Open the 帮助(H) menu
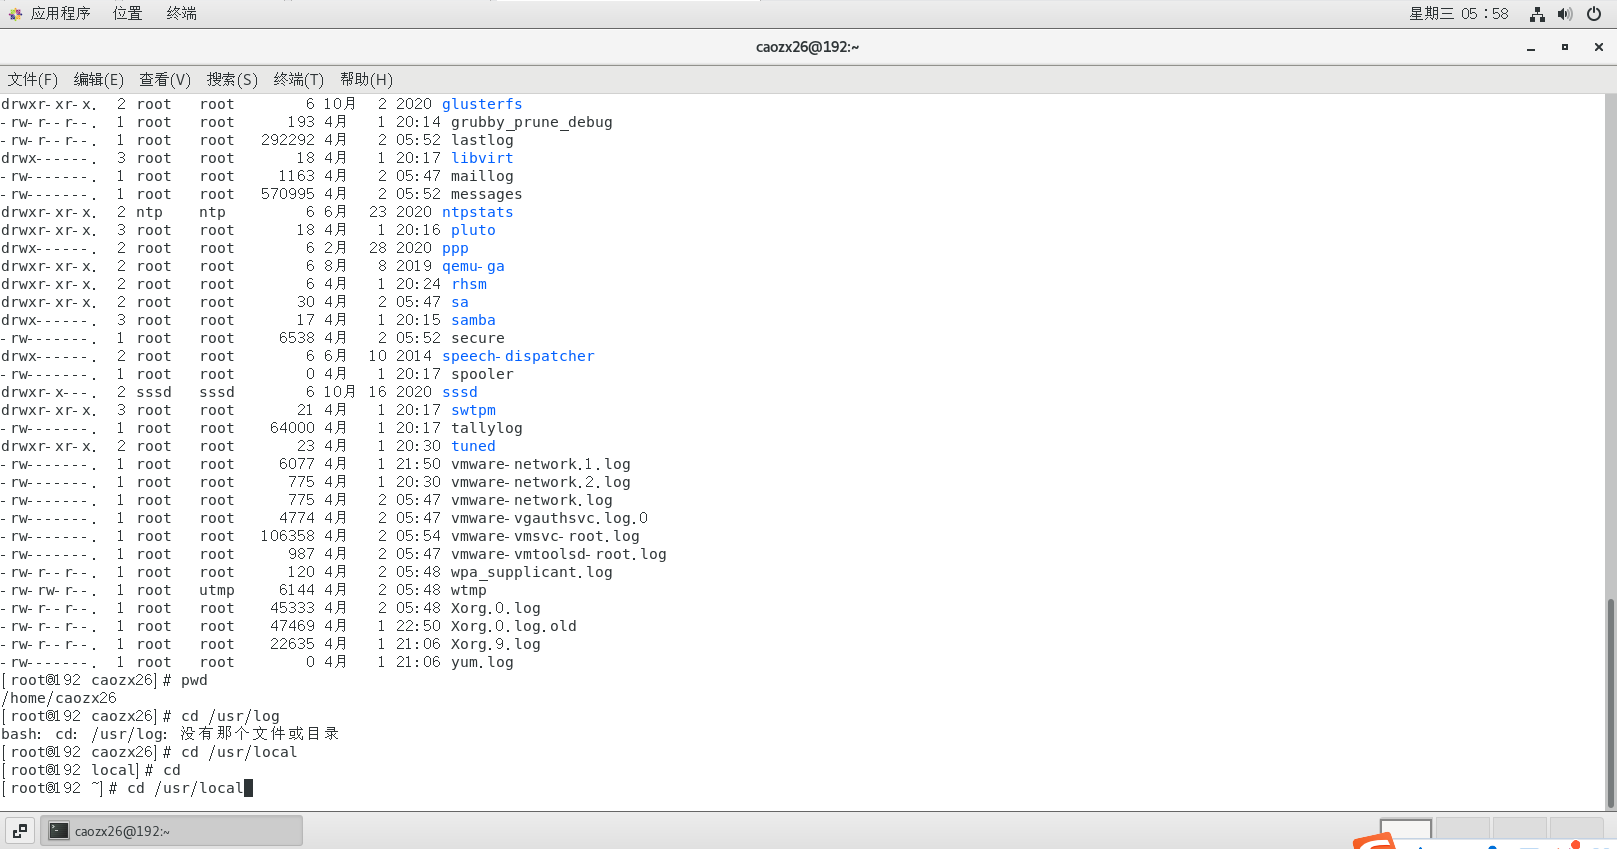The width and height of the screenshot is (1617, 849). (366, 79)
